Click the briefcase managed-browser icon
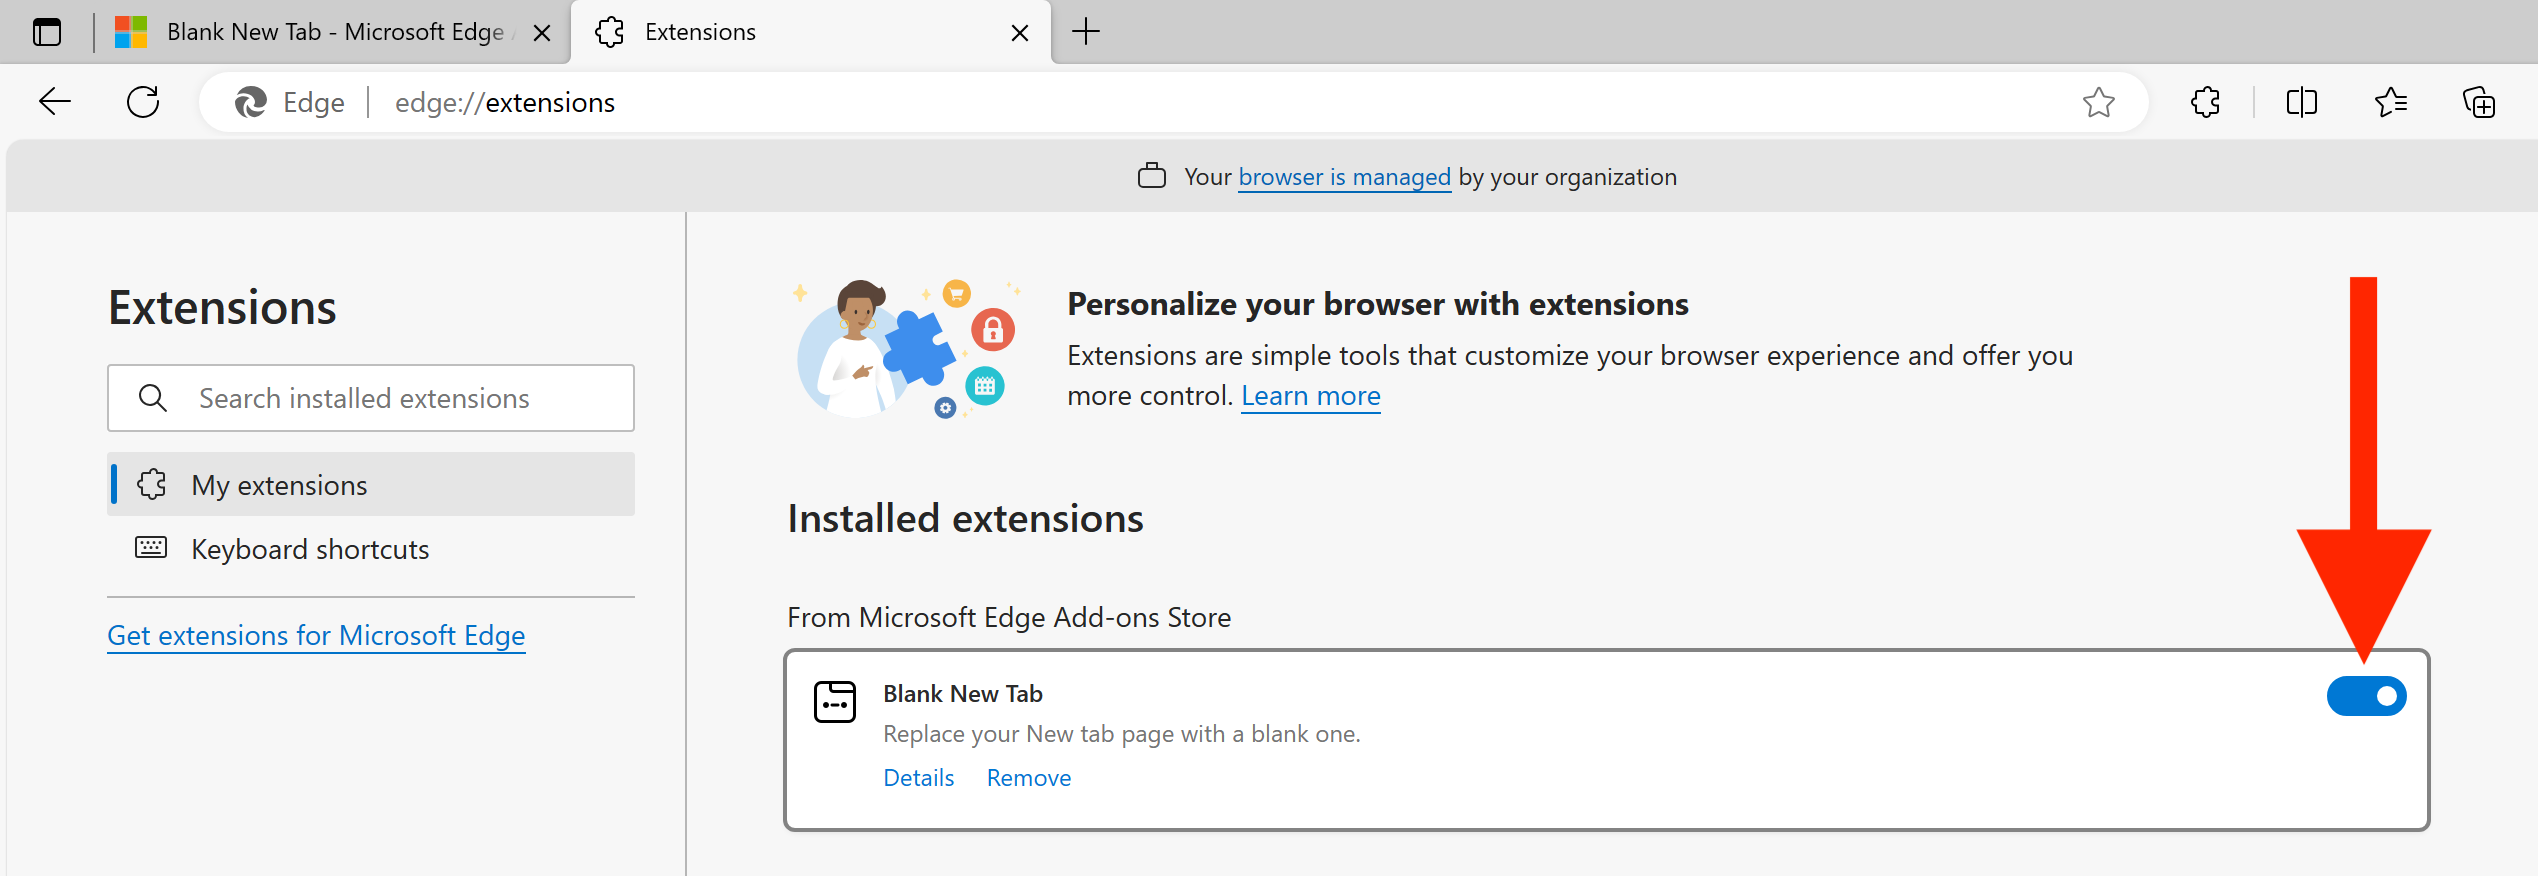This screenshot has width=2538, height=876. [x=1152, y=176]
